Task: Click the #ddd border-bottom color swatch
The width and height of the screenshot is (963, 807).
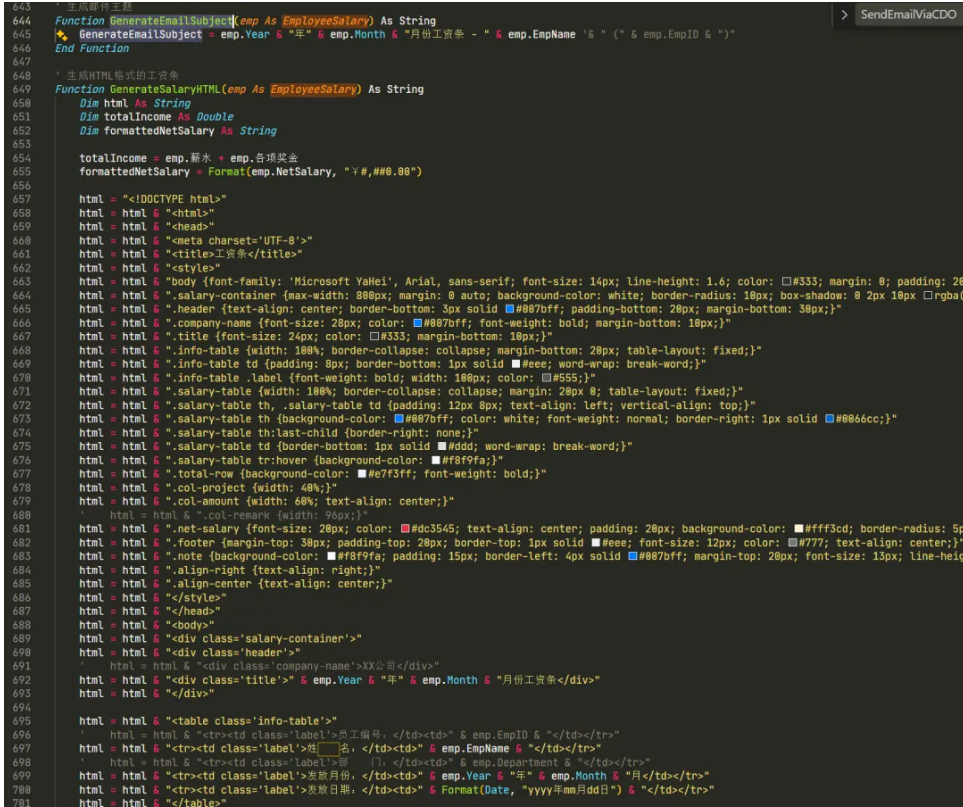Action: tap(442, 446)
